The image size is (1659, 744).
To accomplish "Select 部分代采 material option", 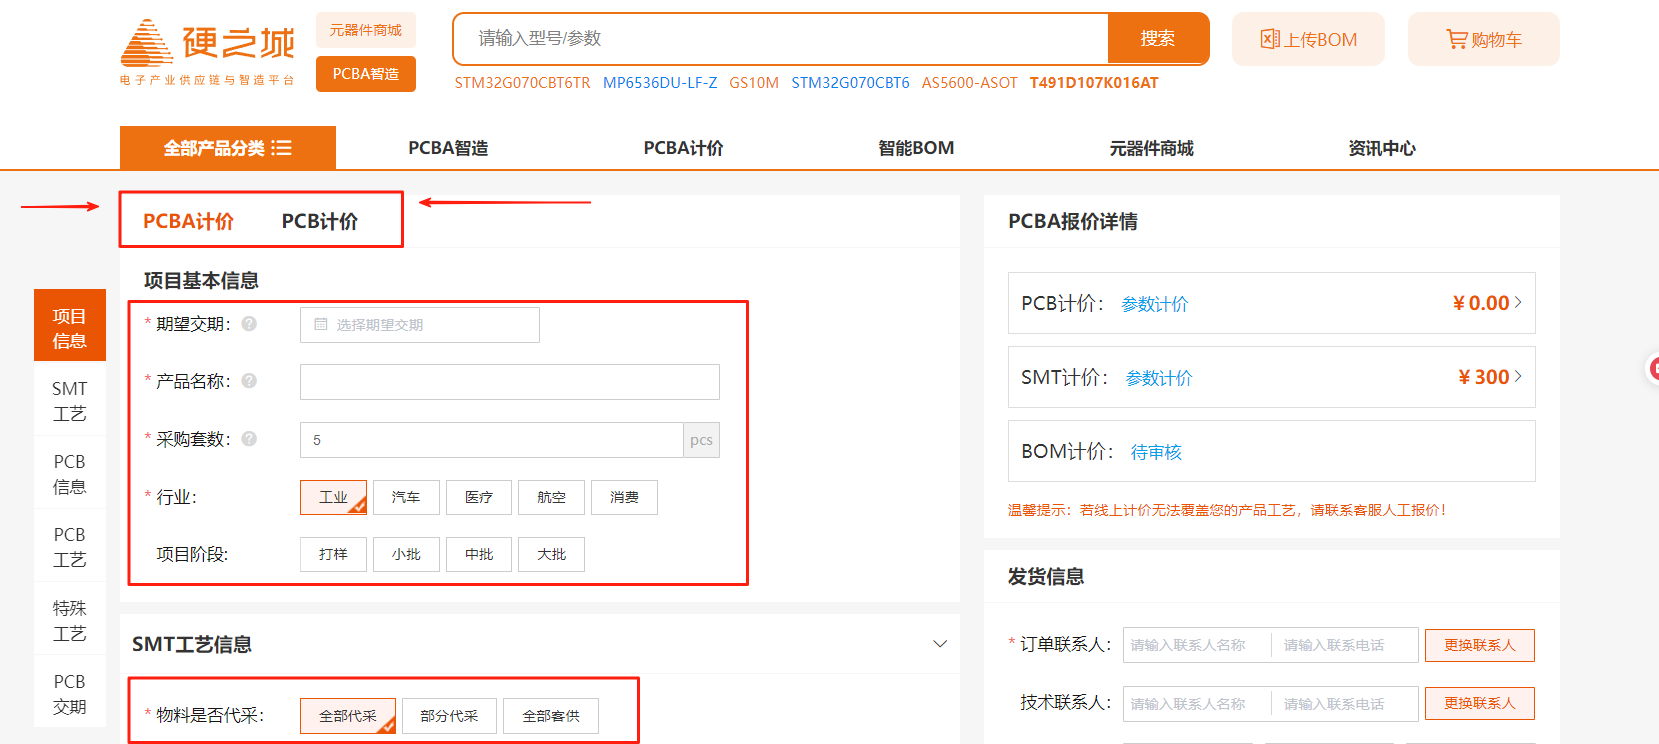I will 449,716.
